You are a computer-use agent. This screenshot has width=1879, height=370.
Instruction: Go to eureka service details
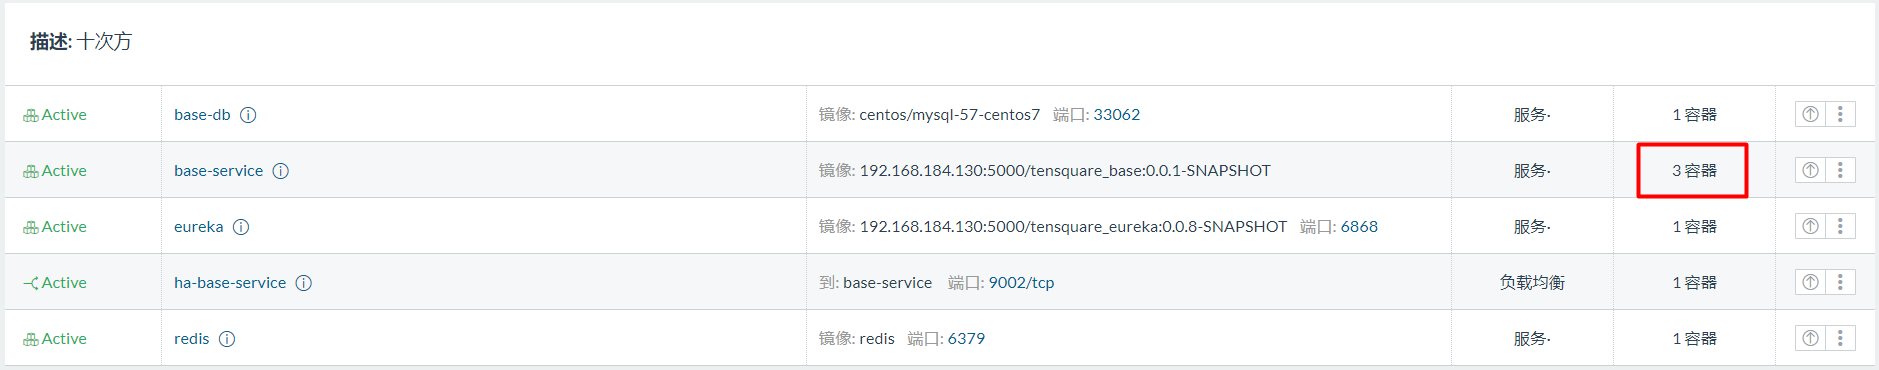click(x=198, y=227)
